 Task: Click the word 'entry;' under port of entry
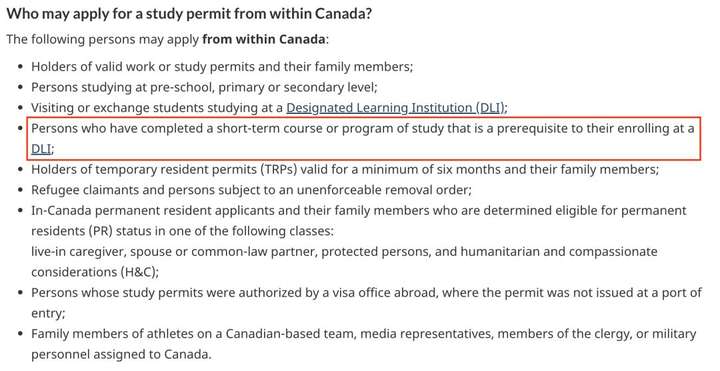tap(48, 313)
